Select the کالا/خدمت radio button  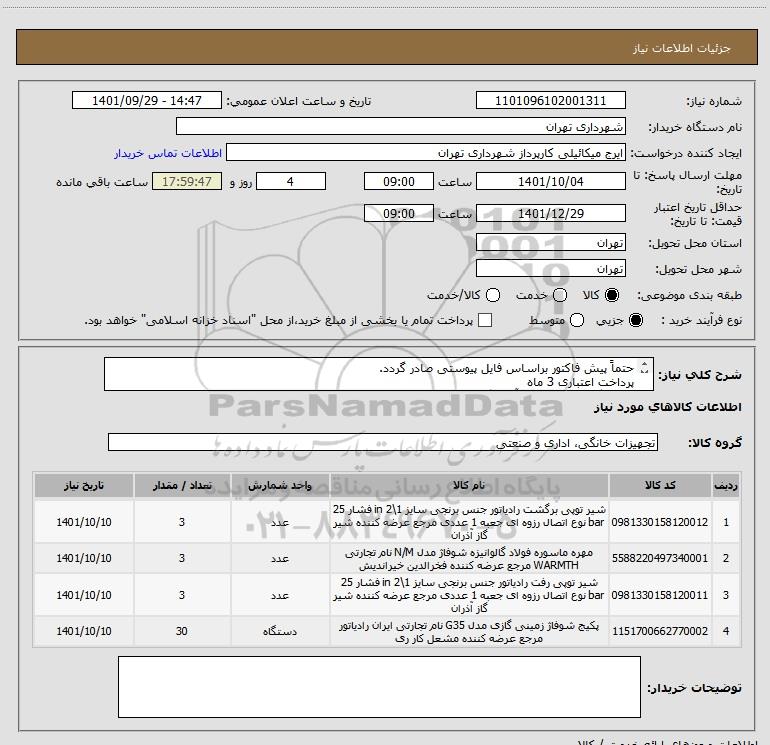493,295
